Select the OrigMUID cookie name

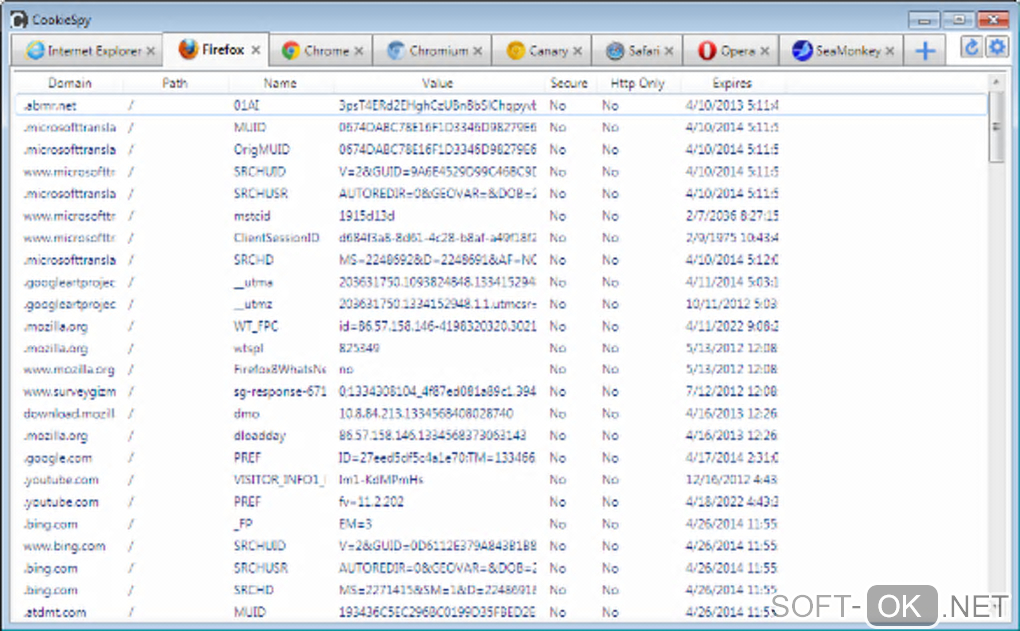(x=262, y=150)
